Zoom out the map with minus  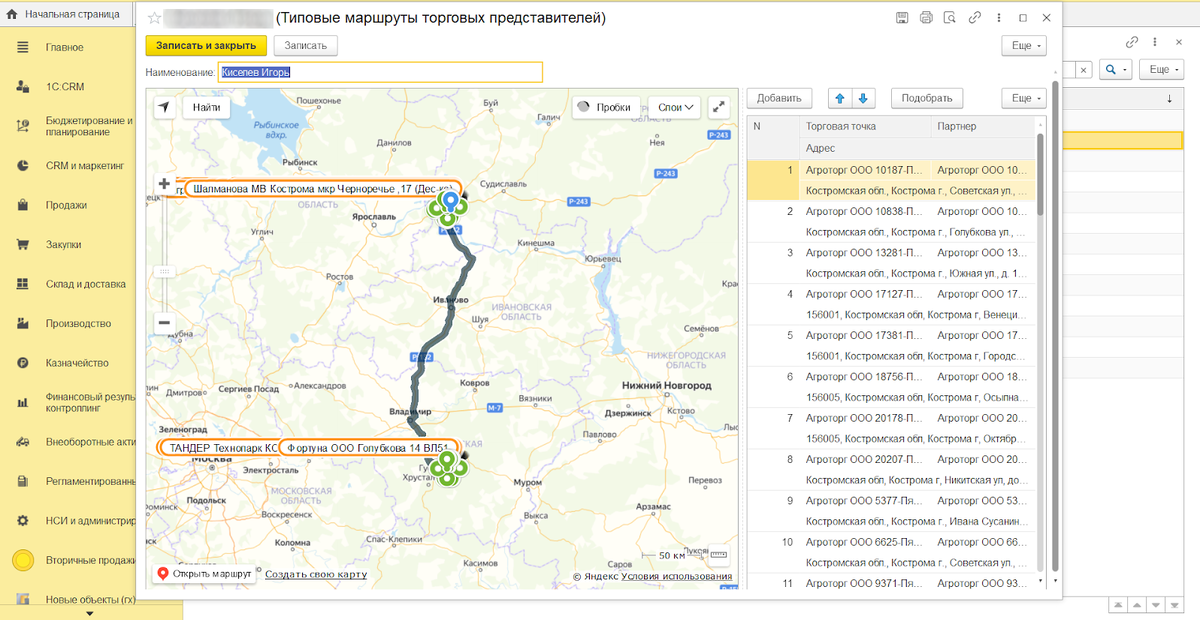tap(164, 323)
